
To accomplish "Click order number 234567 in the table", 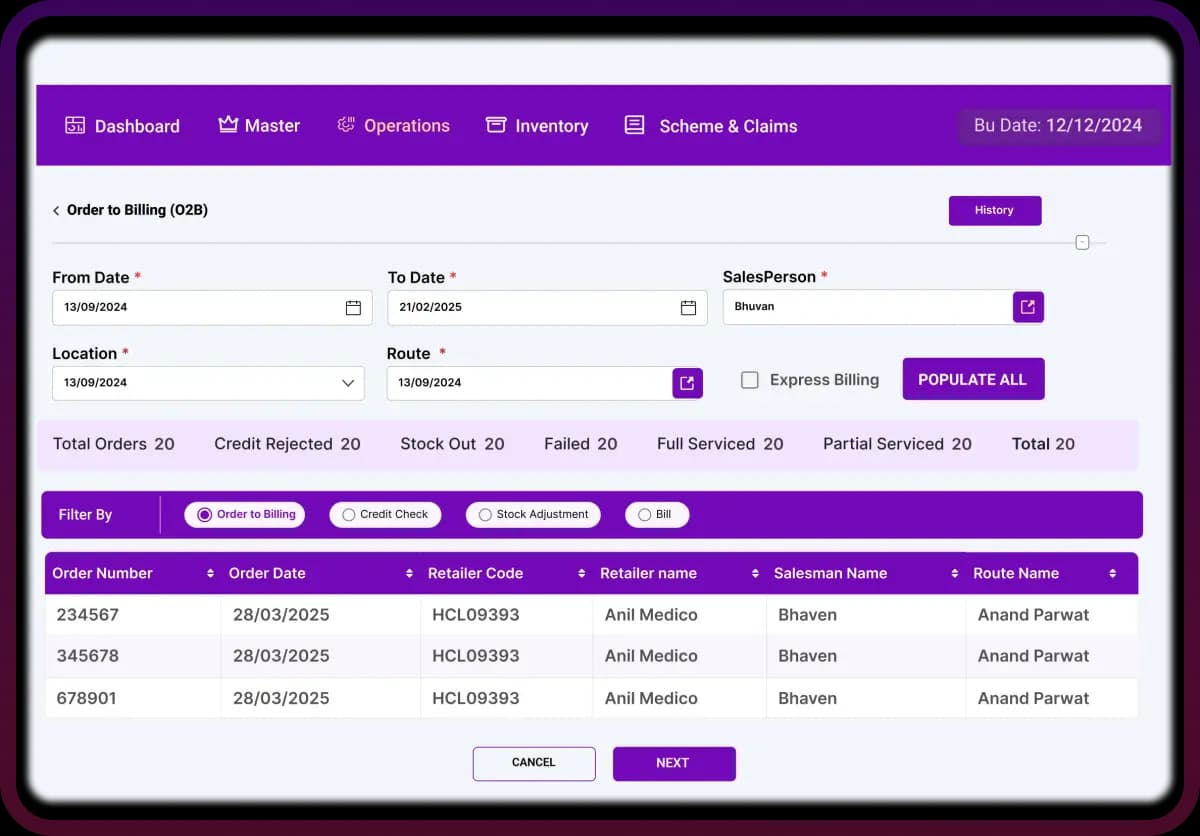I will [88, 614].
